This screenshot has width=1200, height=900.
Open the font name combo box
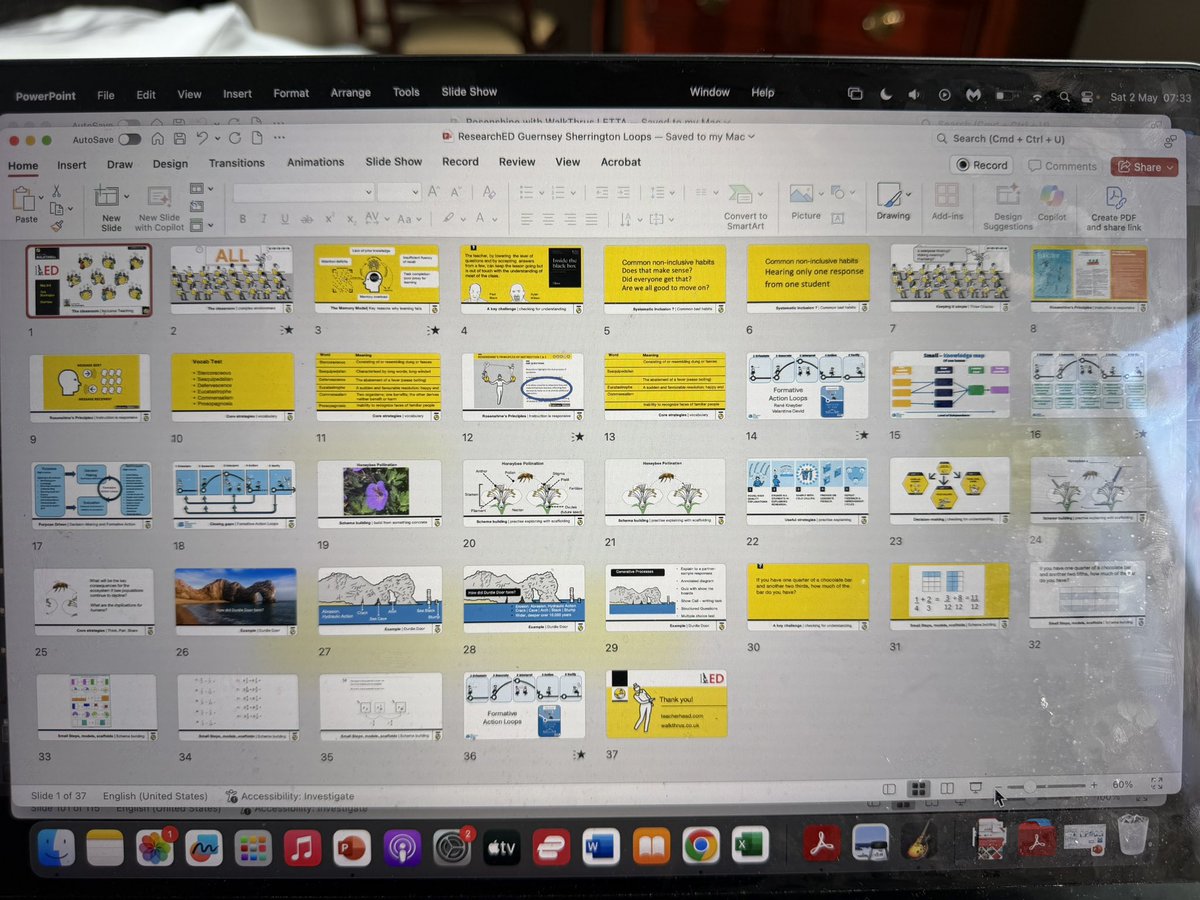tap(302, 192)
